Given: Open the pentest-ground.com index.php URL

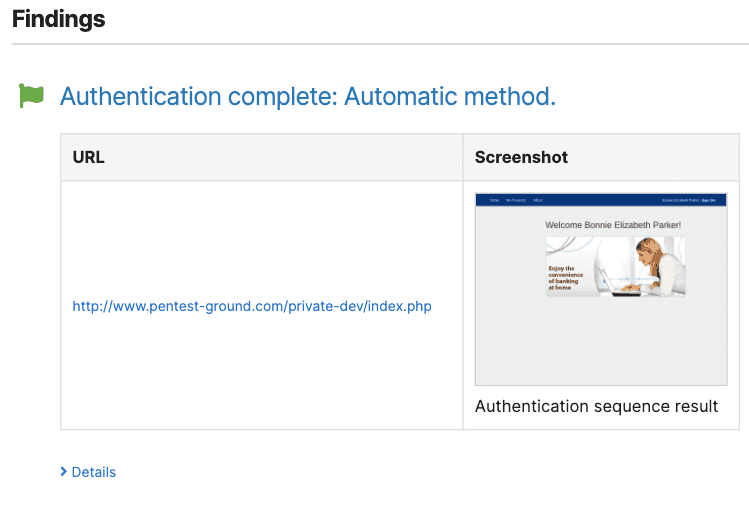Looking at the screenshot, I should pos(252,306).
